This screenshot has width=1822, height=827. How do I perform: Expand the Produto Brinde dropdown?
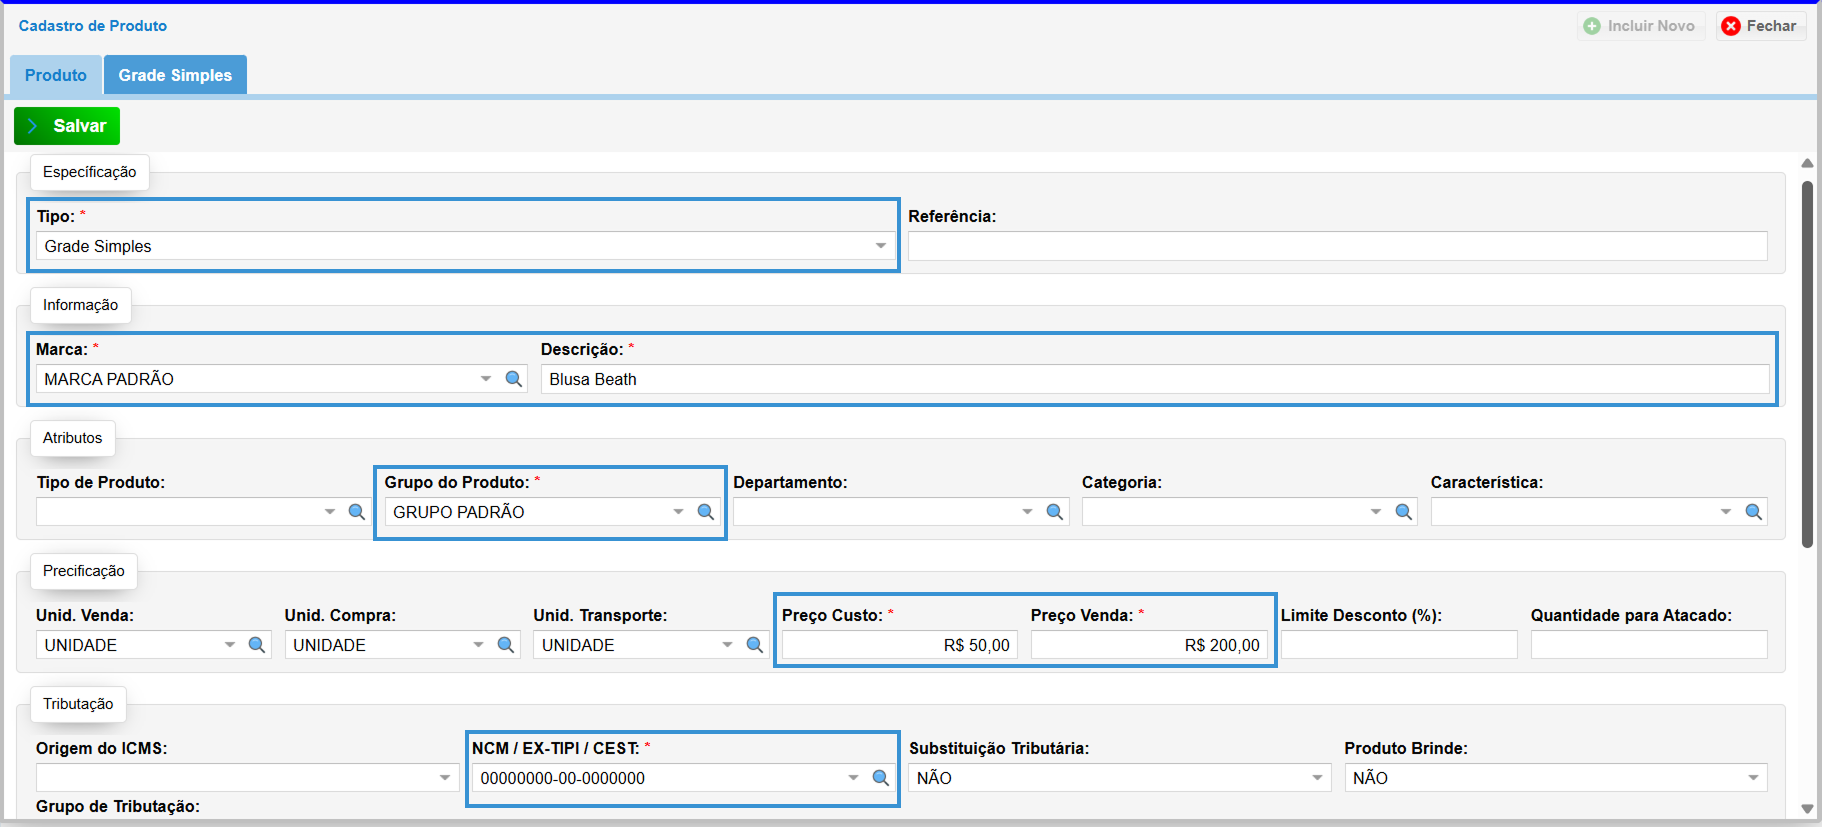coord(1753,778)
